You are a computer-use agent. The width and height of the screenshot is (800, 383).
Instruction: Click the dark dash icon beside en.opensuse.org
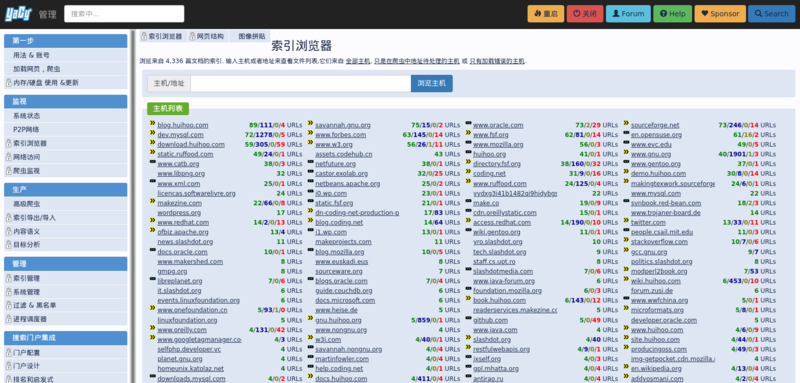pyautogui.click(x=626, y=133)
